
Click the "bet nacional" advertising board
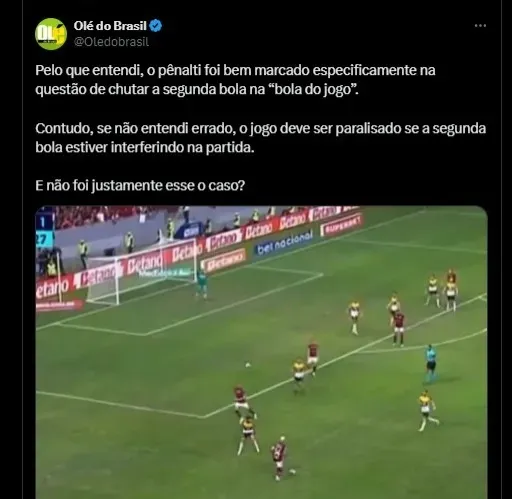click(285, 243)
